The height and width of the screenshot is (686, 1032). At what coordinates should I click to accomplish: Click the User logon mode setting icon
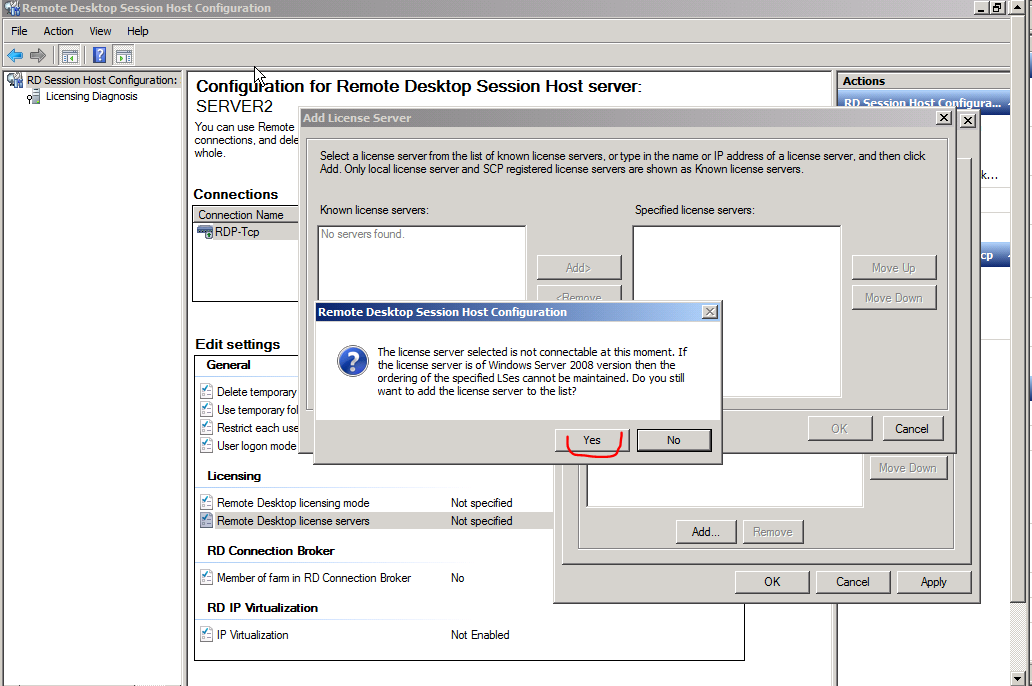[207, 445]
